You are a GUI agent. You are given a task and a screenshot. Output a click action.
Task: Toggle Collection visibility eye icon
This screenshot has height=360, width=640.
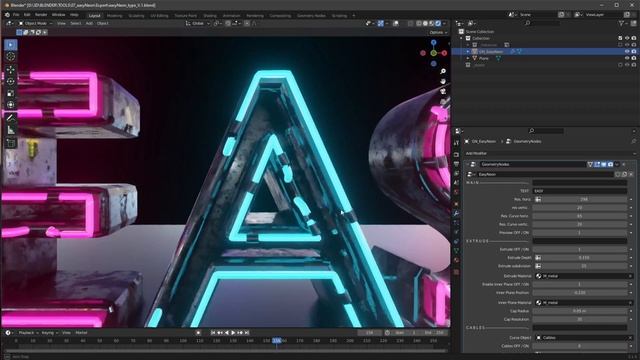[627, 38]
